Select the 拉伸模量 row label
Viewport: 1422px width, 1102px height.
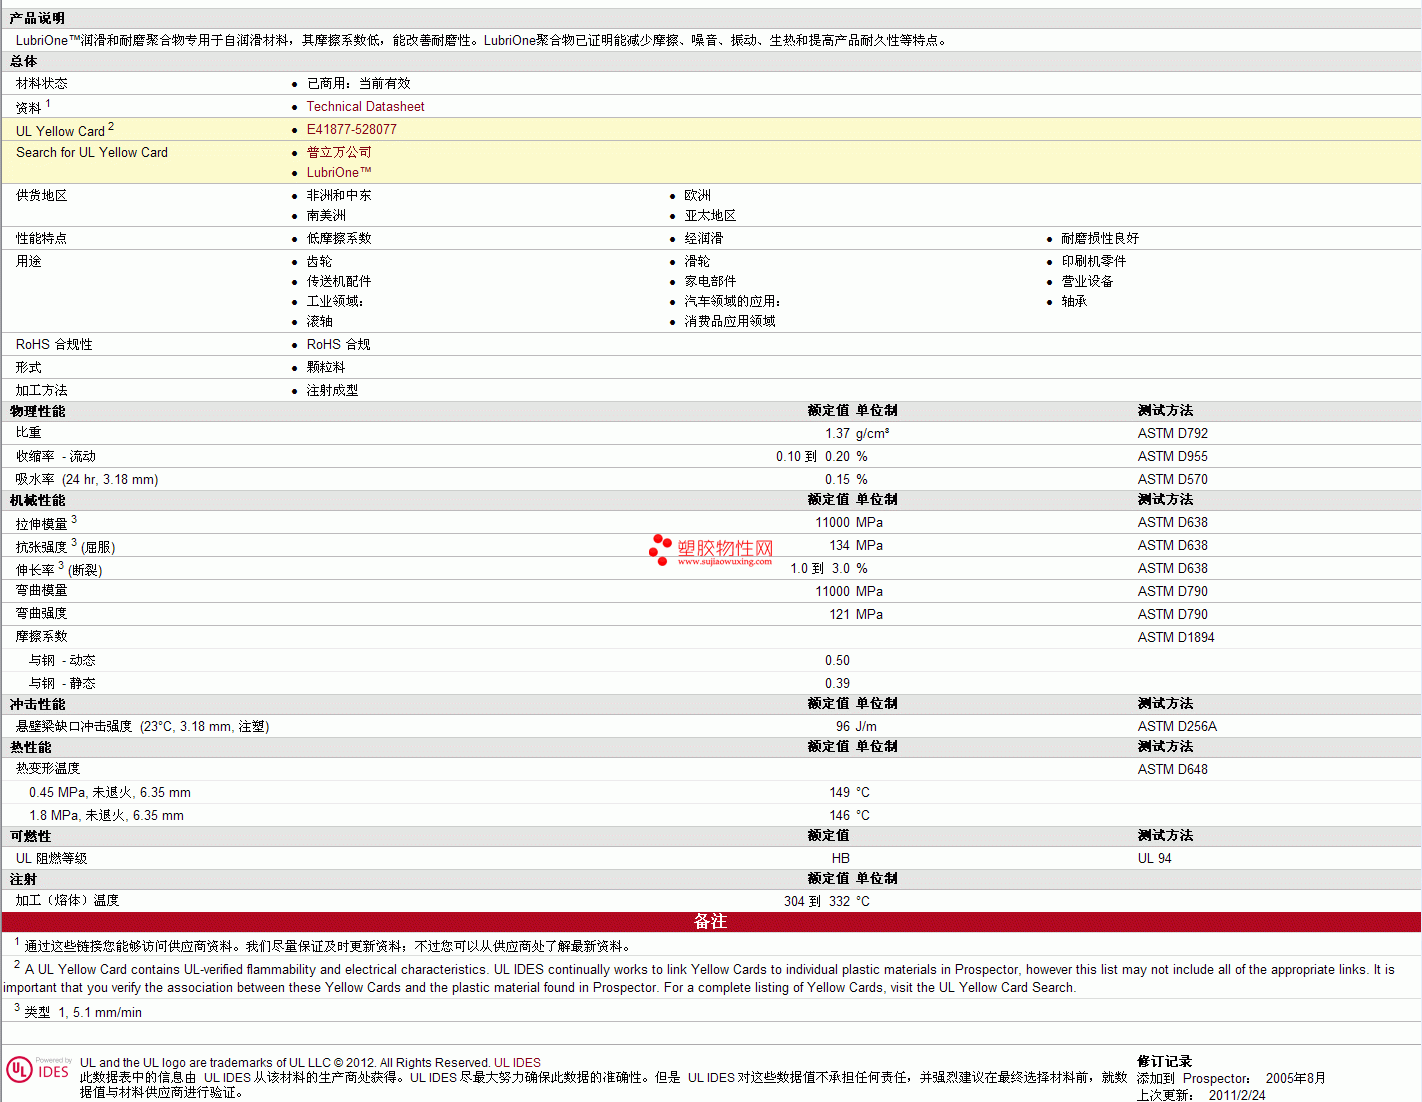coord(46,522)
